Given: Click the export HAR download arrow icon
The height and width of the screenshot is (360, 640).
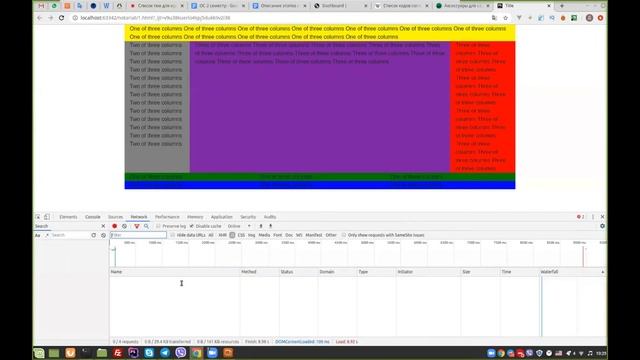Looking at the screenshot, I should point(270,226).
